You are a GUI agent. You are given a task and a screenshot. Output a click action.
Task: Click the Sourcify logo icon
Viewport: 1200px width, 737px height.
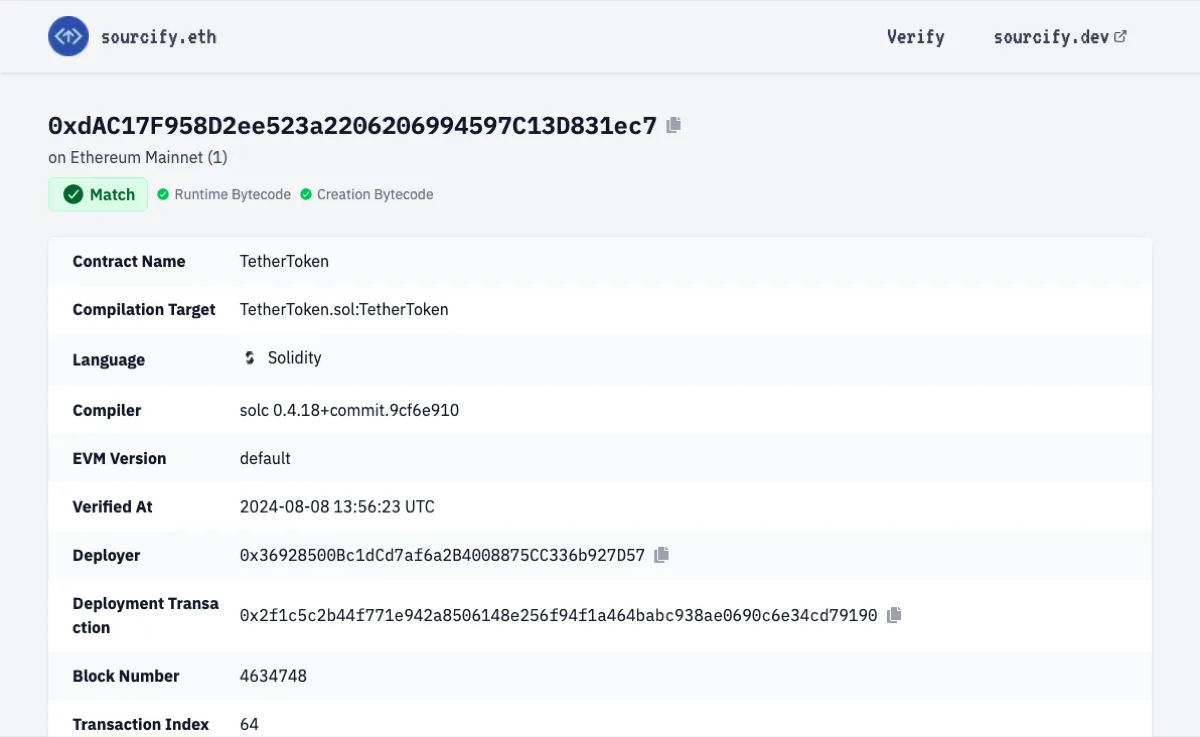pyautogui.click(x=69, y=37)
